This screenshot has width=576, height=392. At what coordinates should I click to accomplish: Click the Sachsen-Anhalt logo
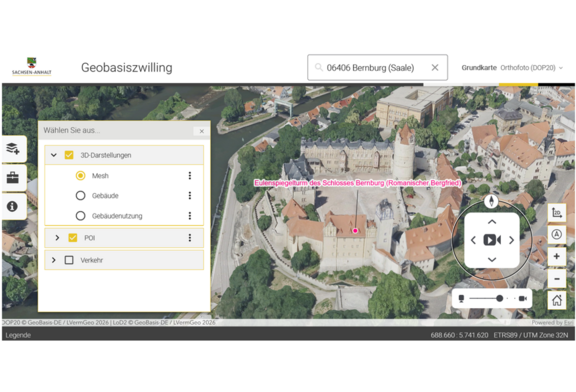point(32,66)
